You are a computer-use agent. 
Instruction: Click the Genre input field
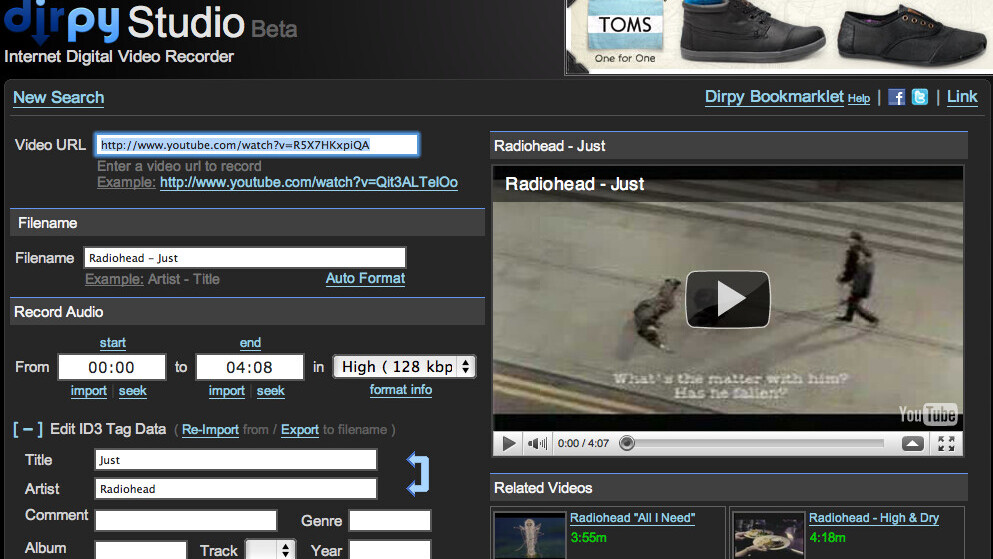(x=389, y=520)
